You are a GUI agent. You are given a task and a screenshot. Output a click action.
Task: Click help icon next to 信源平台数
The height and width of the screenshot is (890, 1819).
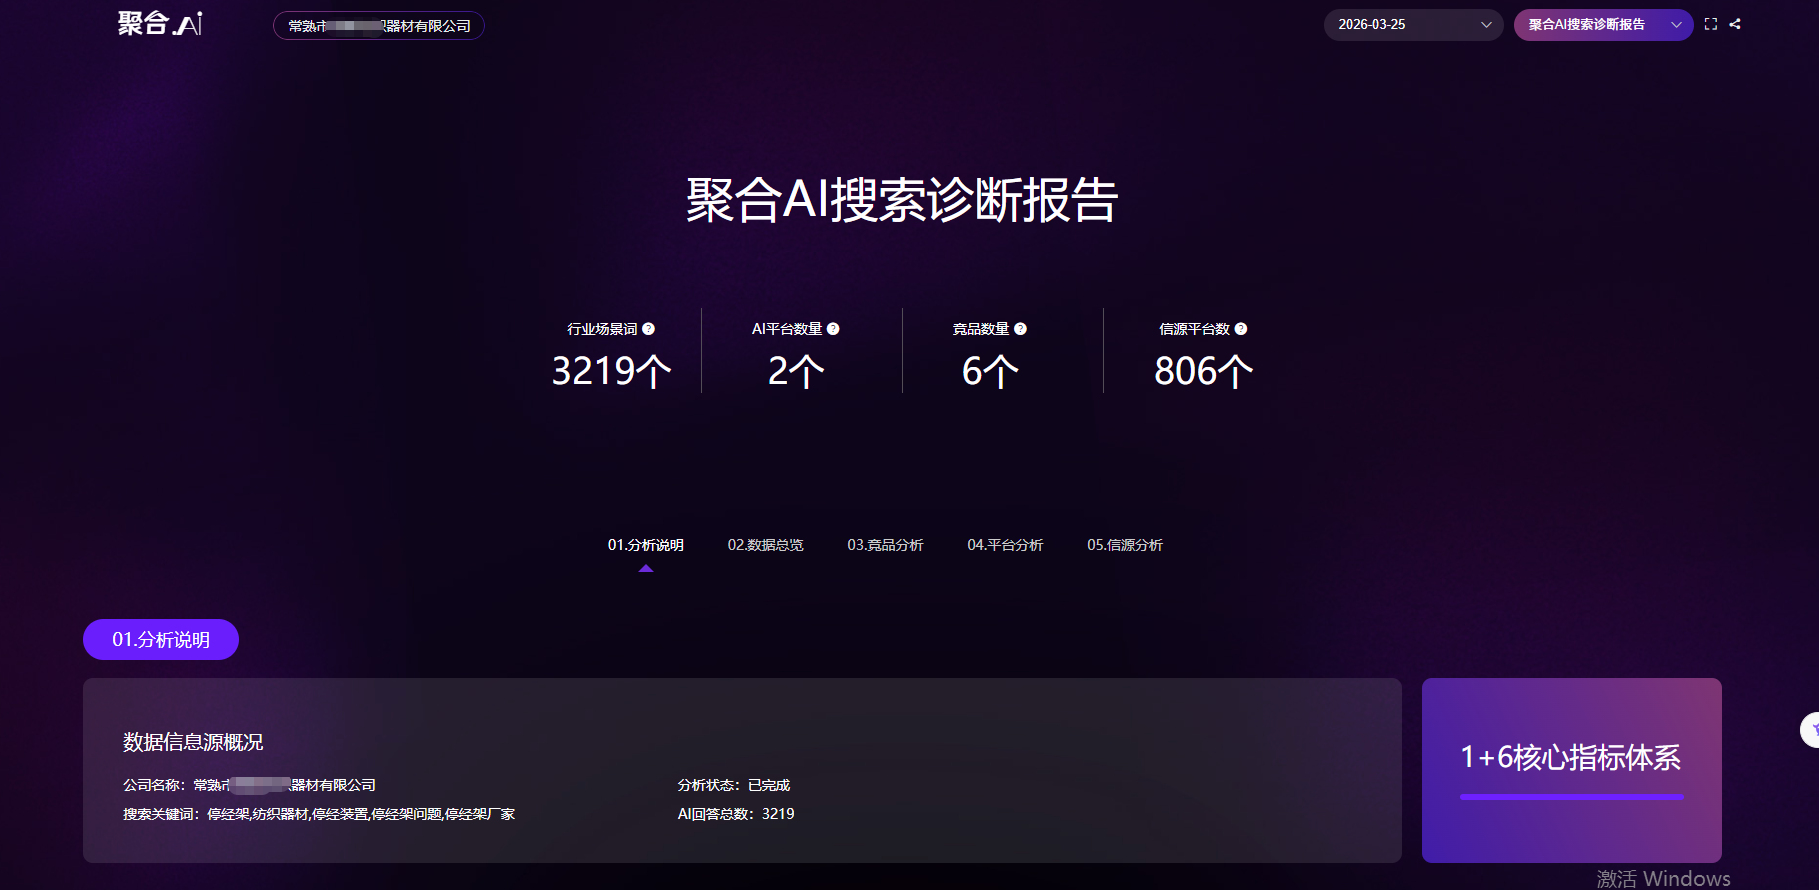1241,329
